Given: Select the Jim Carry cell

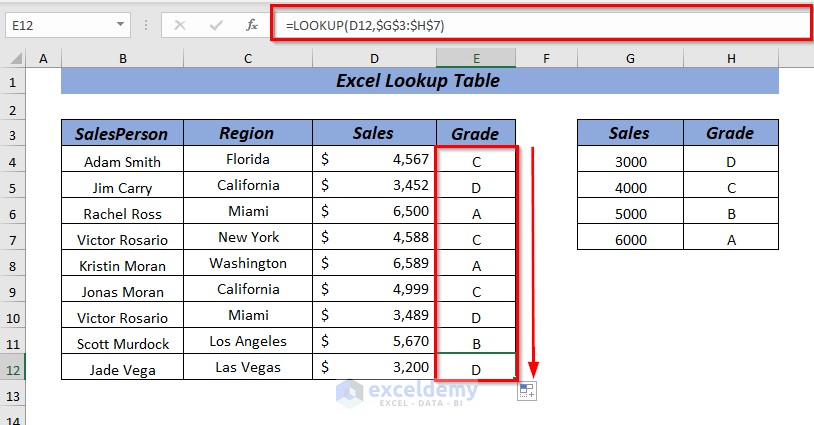Looking at the screenshot, I should coord(123,185).
